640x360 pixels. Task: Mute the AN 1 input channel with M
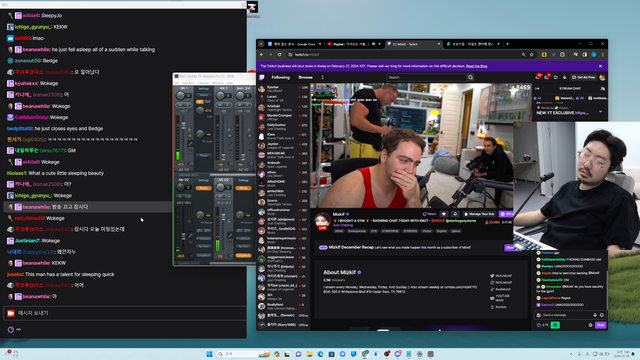coord(180,105)
